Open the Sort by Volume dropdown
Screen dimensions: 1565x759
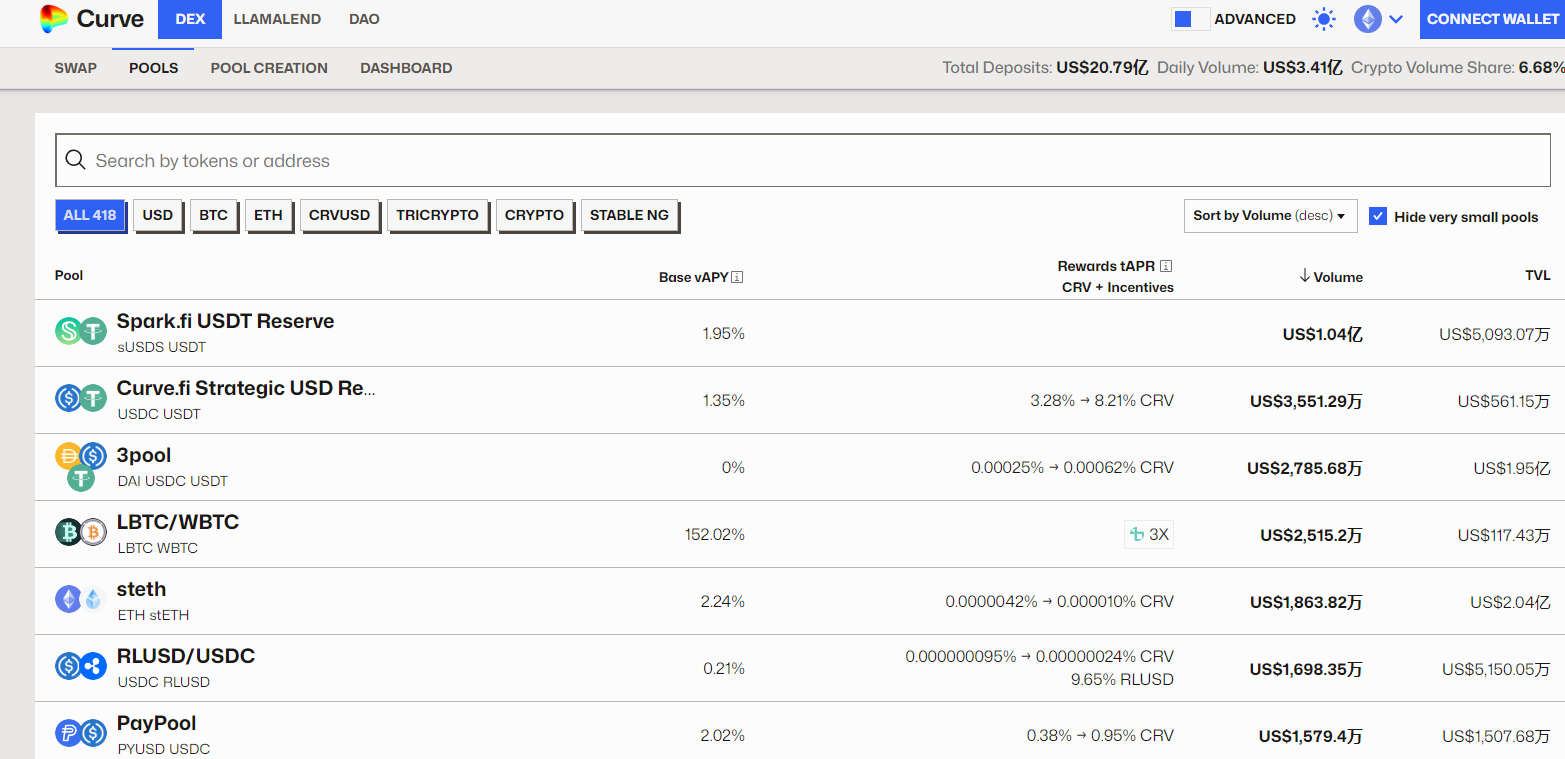(1270, 216)
